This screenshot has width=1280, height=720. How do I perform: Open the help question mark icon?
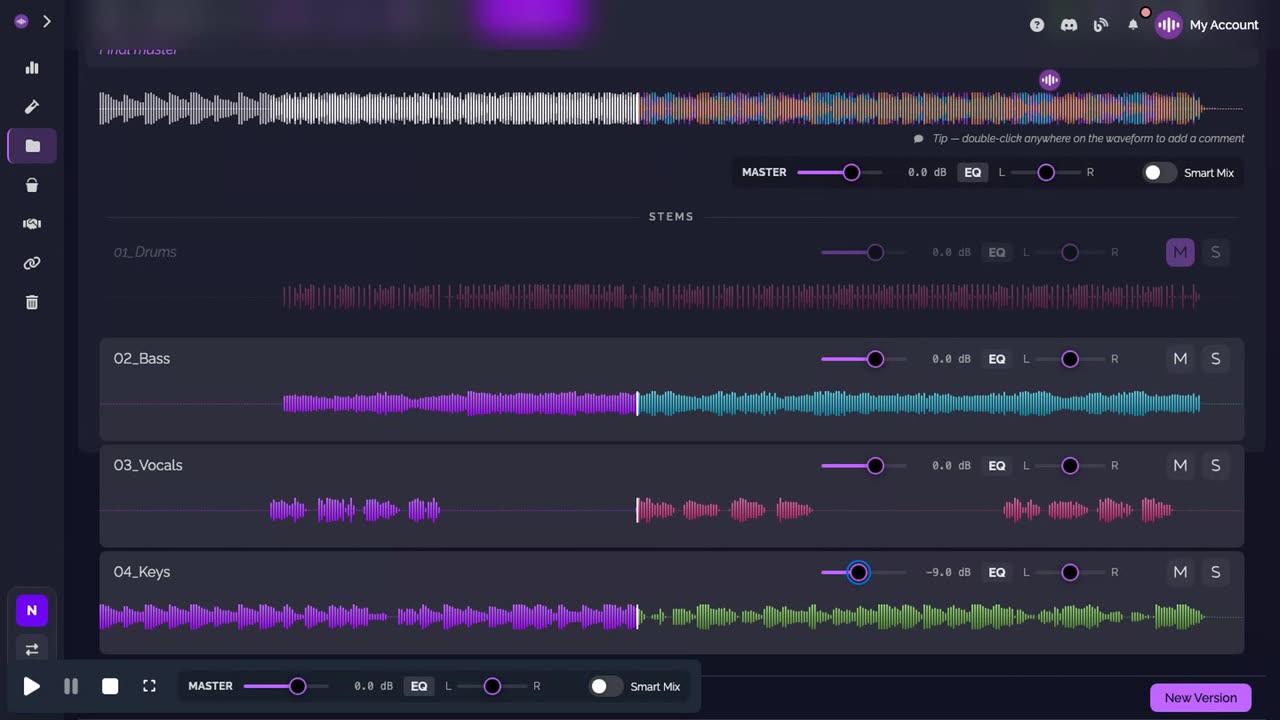pos(1037,25)
